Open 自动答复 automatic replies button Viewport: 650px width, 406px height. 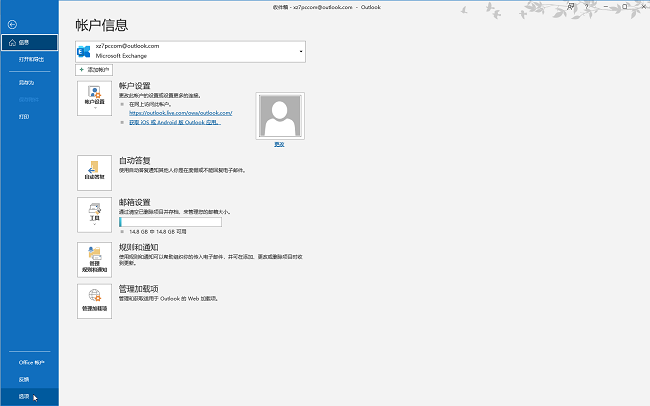(94, 173)
